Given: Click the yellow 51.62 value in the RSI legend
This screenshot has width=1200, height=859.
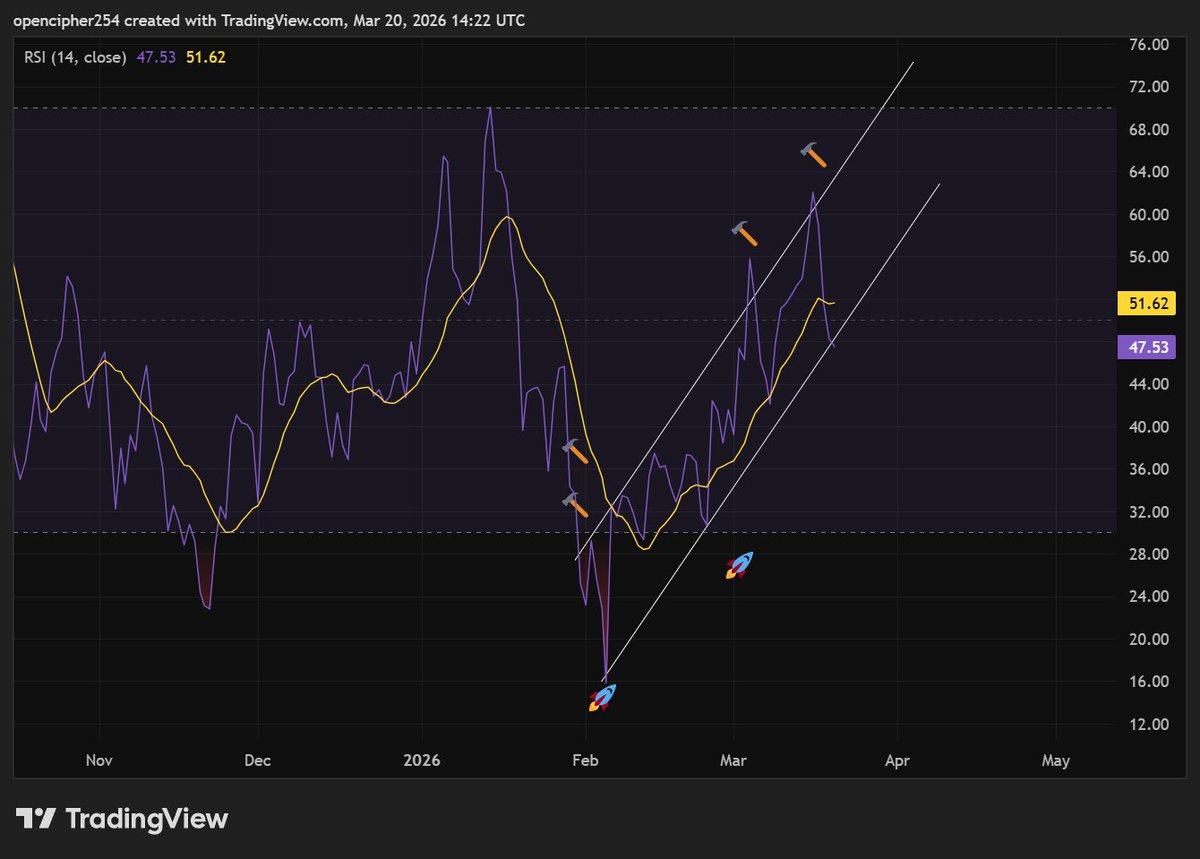Looking at the screenshot, I should [206, 57].
